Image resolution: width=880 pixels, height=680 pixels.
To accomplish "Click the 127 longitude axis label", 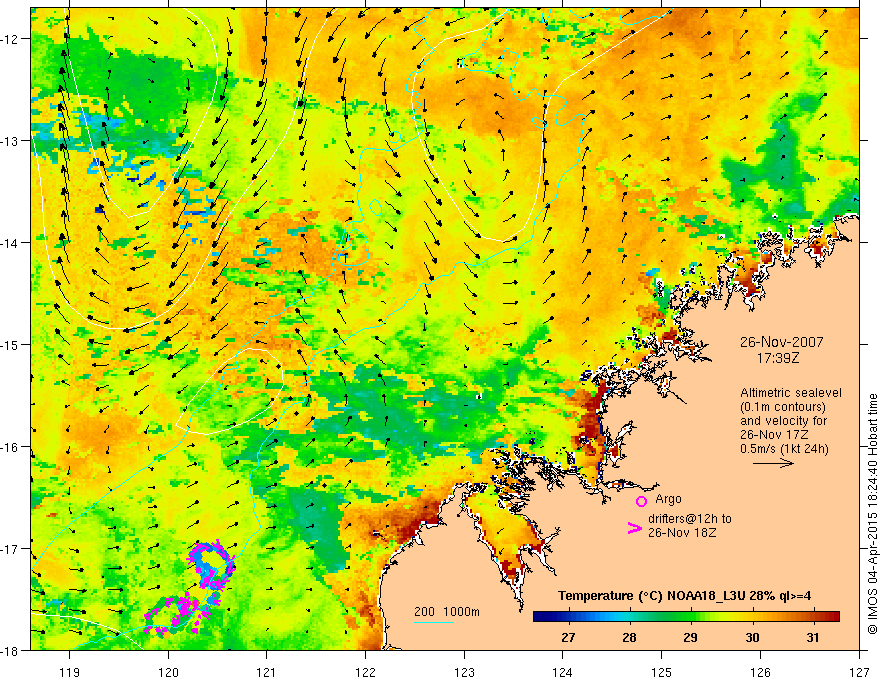I will (859, 673).
